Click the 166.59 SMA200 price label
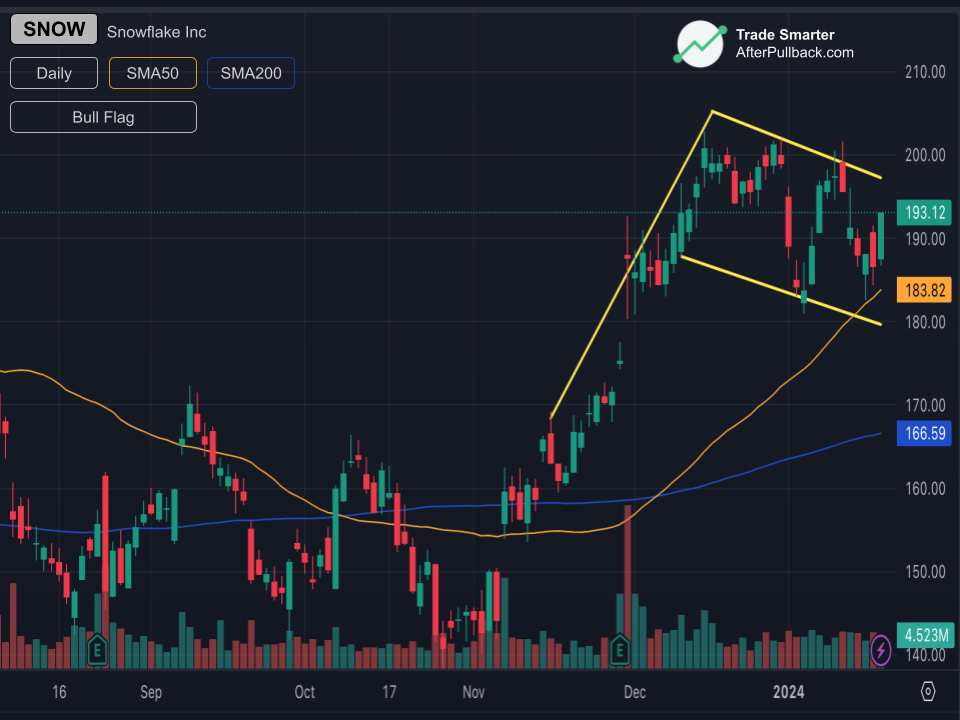Image resolution: width=960 pixels, height=720 pixels. click(924, 433)
